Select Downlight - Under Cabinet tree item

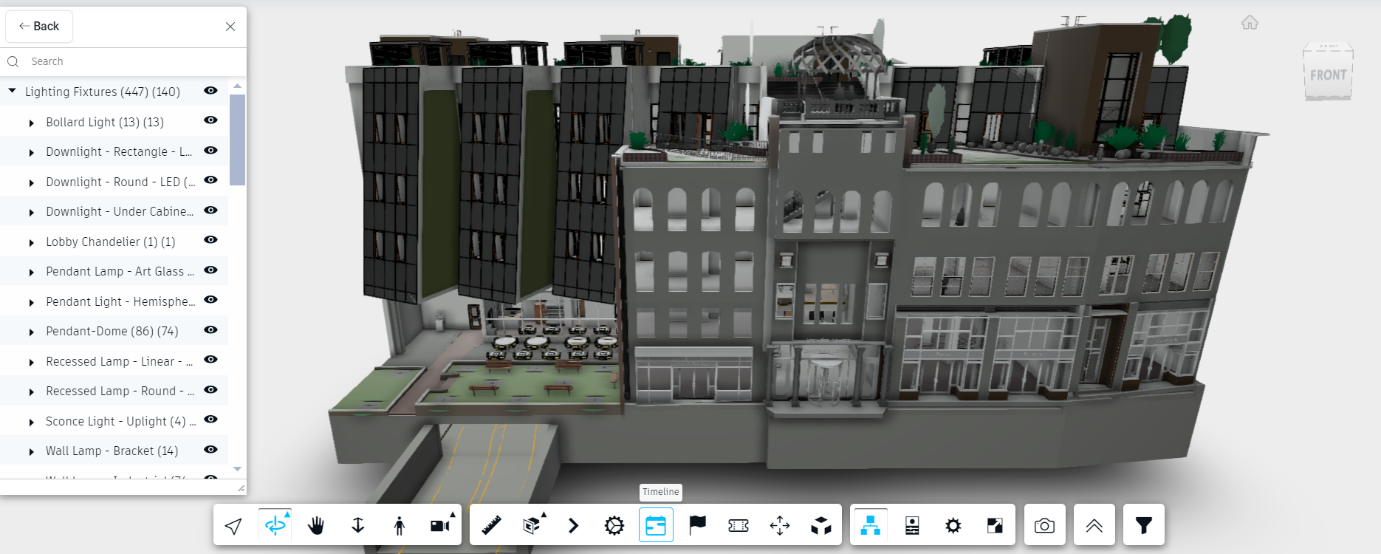(x=119, y=211)
